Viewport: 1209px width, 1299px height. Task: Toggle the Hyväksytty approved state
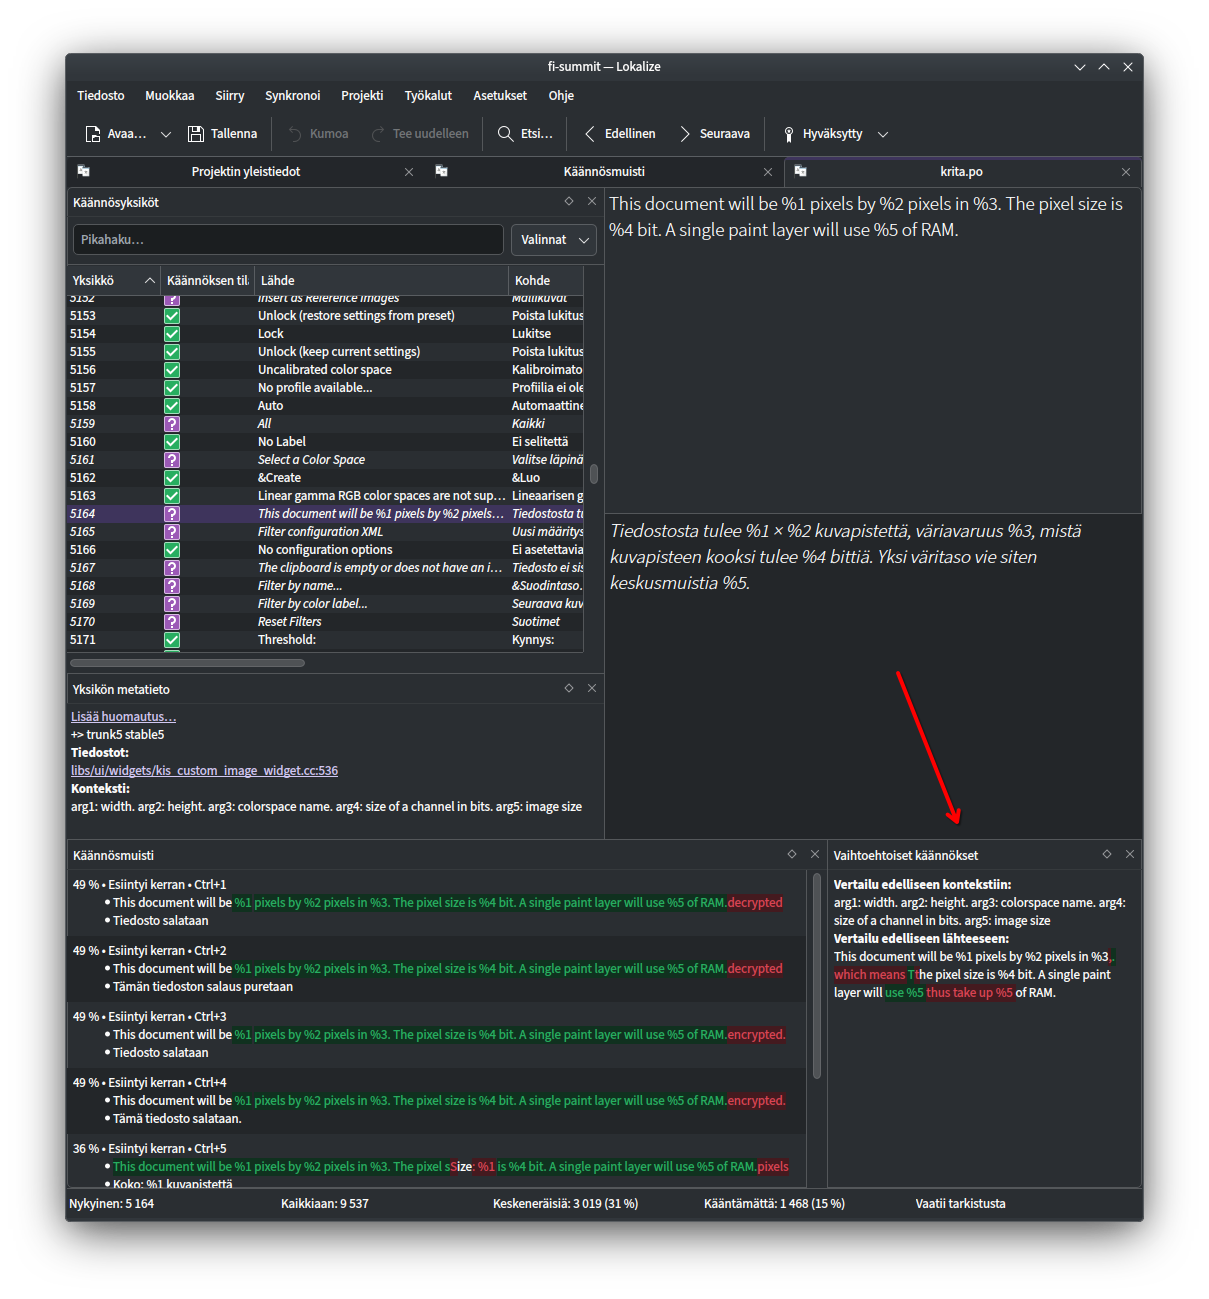click(822, 134)
